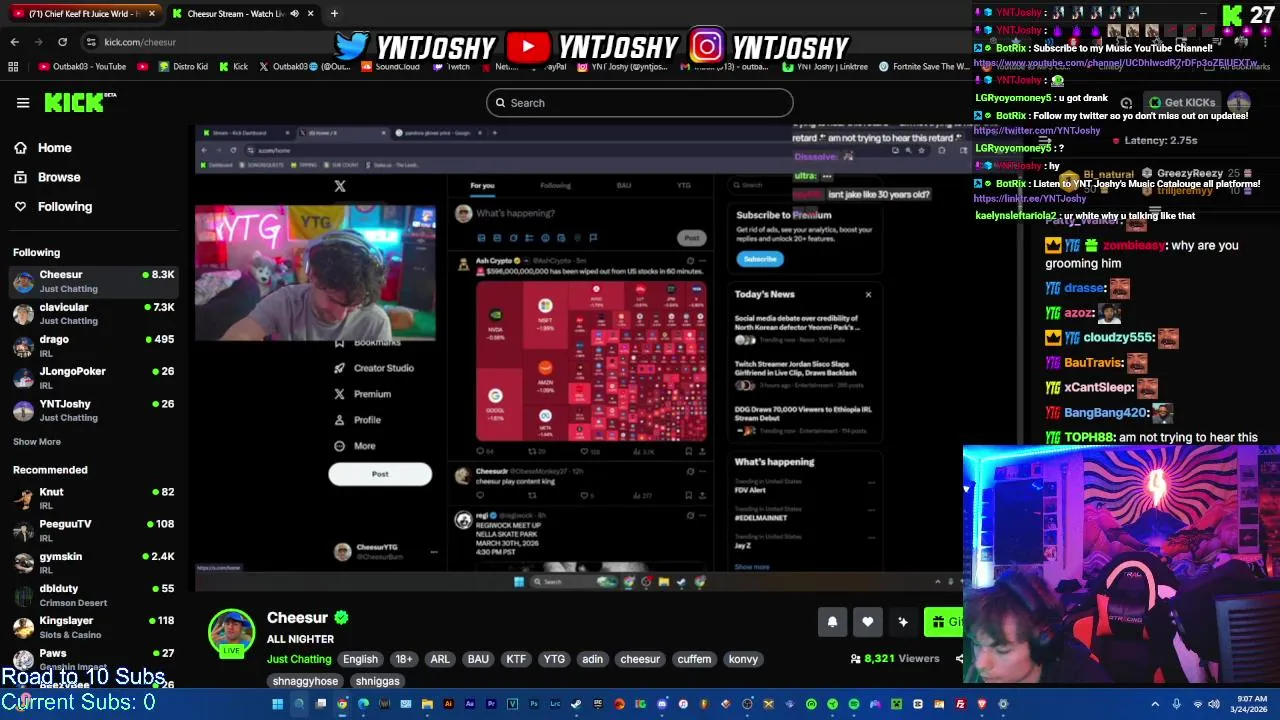Open the SoundCloud bookmark
The width and height of the screenshot is (1280, 720).
(390, 67)
